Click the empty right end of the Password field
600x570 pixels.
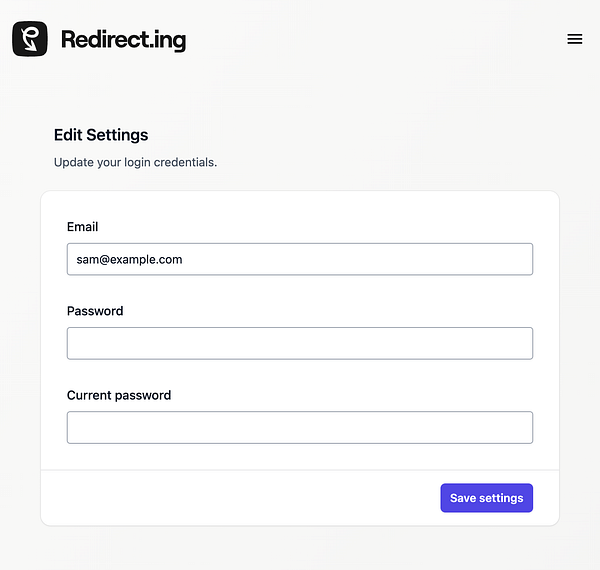click(x=500, y=343)
